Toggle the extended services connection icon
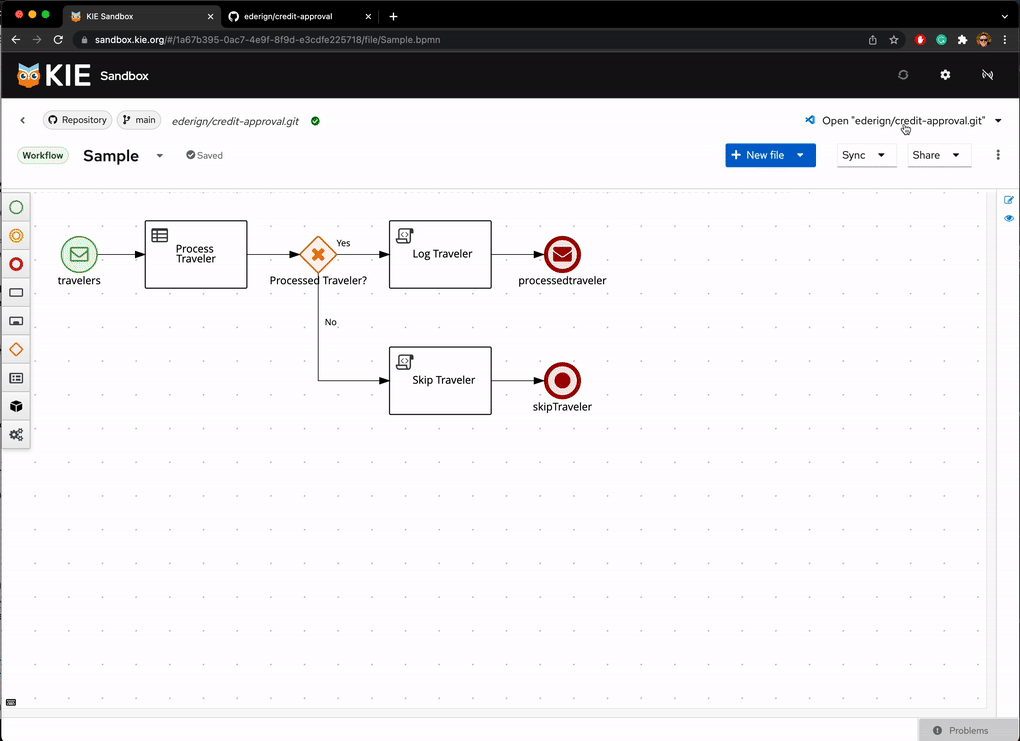This screenshot has height=741, width=1020. pyautogui.click(x=987, y=75)
